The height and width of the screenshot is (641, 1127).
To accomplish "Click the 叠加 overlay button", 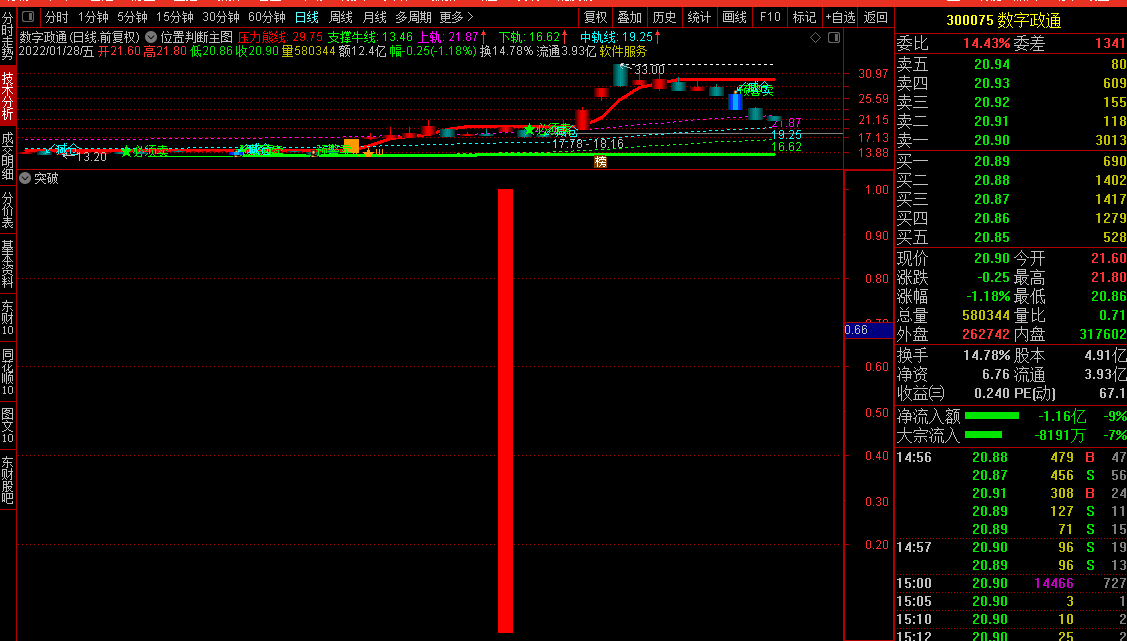I will 630,17.
